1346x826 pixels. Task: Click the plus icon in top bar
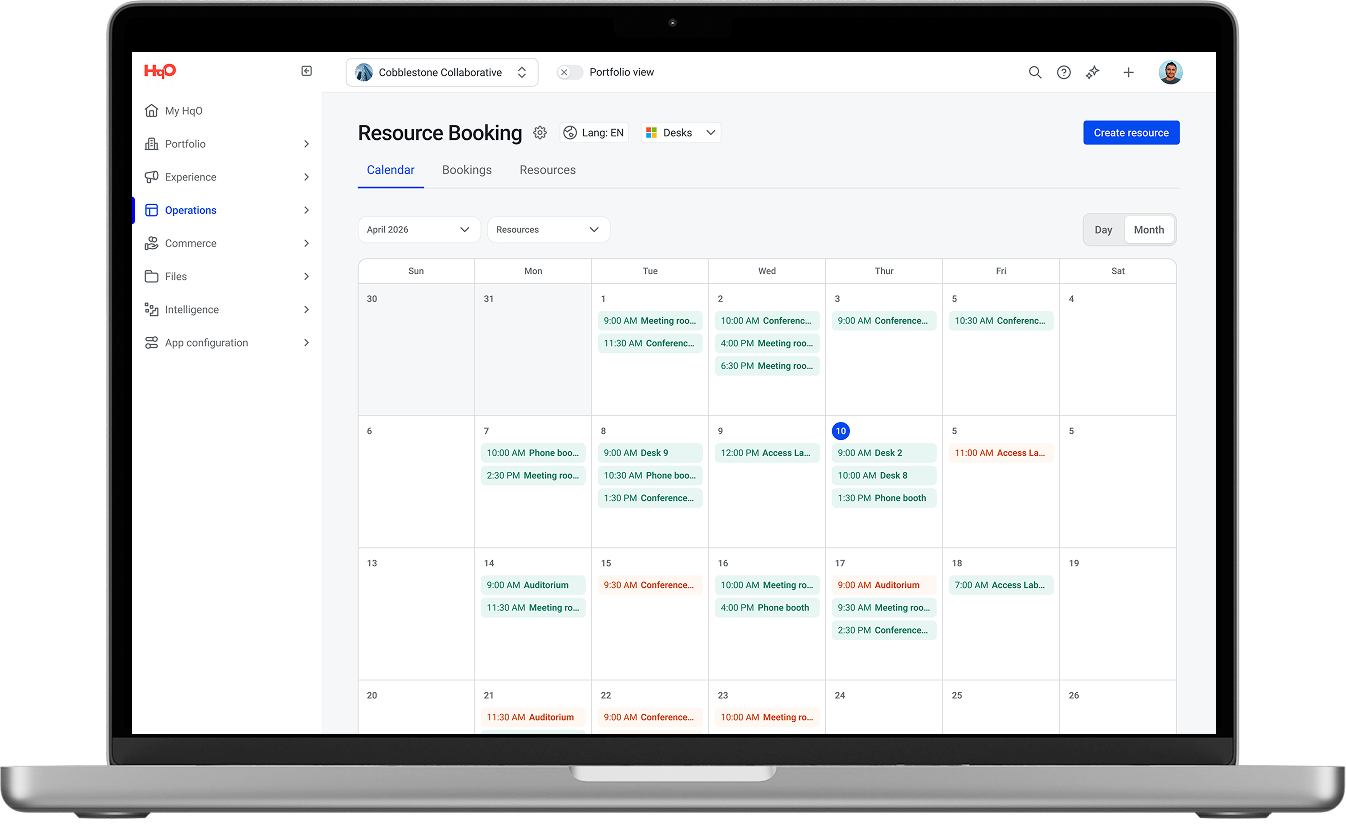(1128, 72)
